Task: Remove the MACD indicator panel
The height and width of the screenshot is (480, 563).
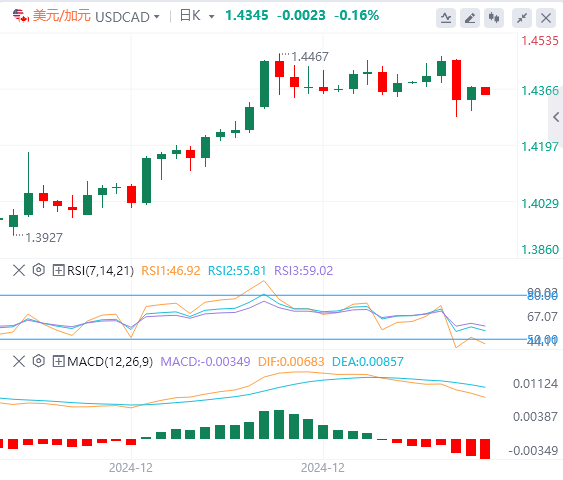Action: pyautogui.click(x=19, y=361)
